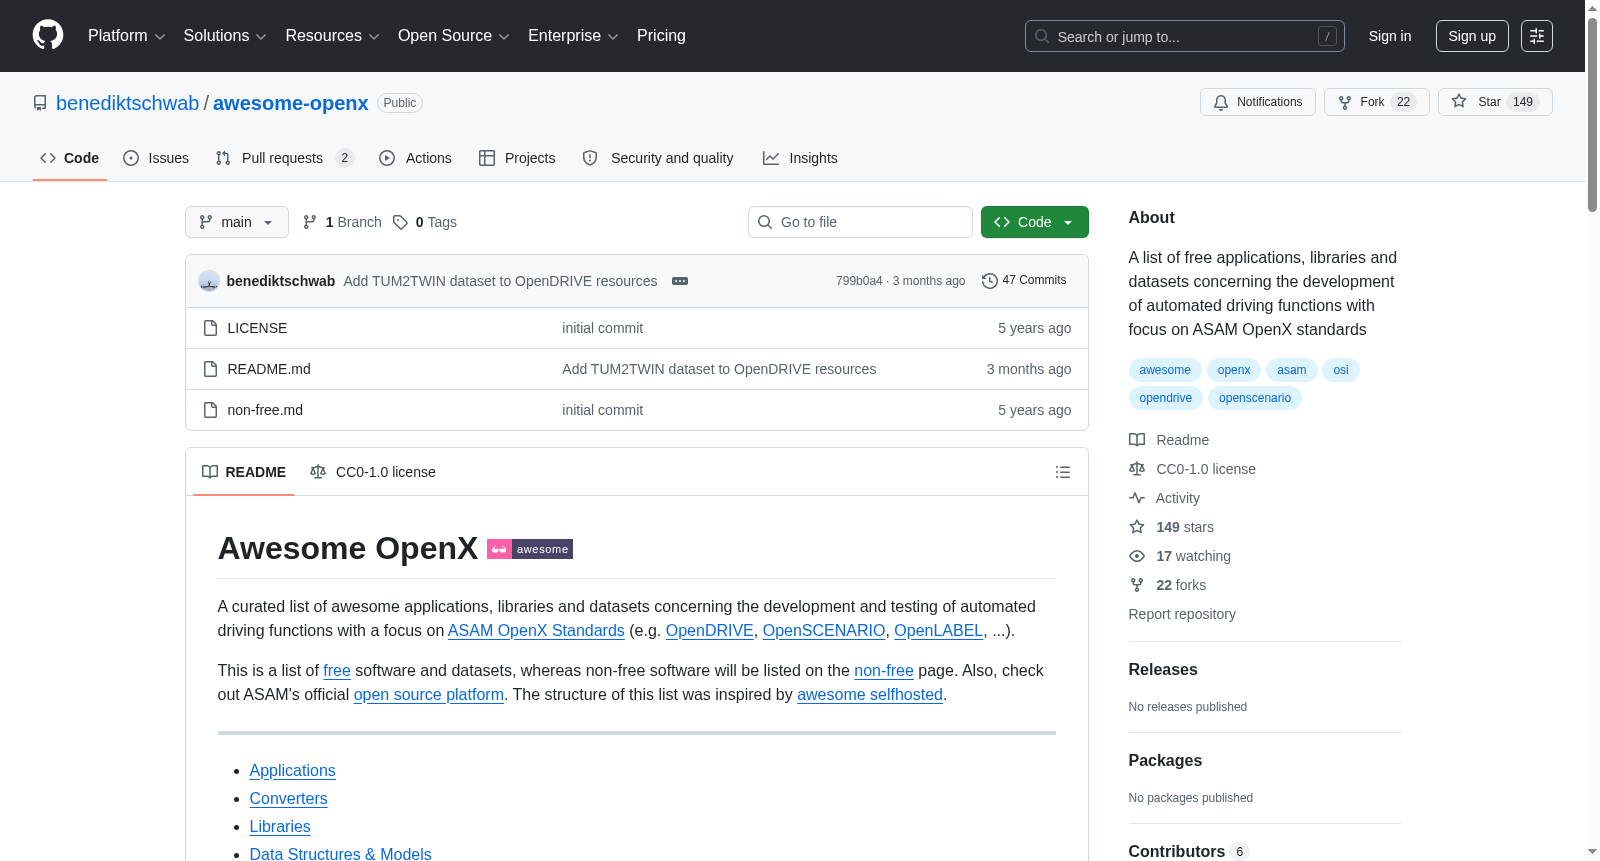Switch to the Issues tab

[156, 158]
